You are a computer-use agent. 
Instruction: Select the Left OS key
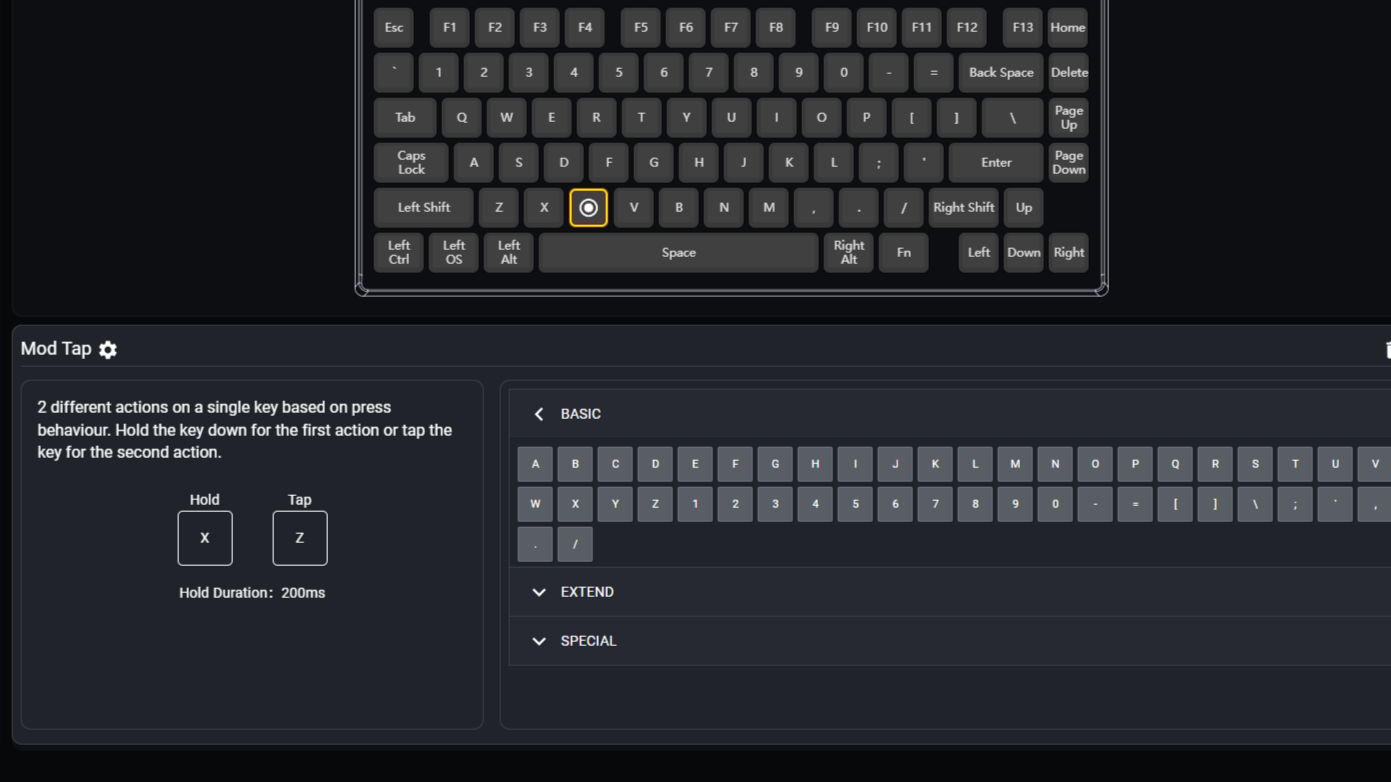pos(453,253)
